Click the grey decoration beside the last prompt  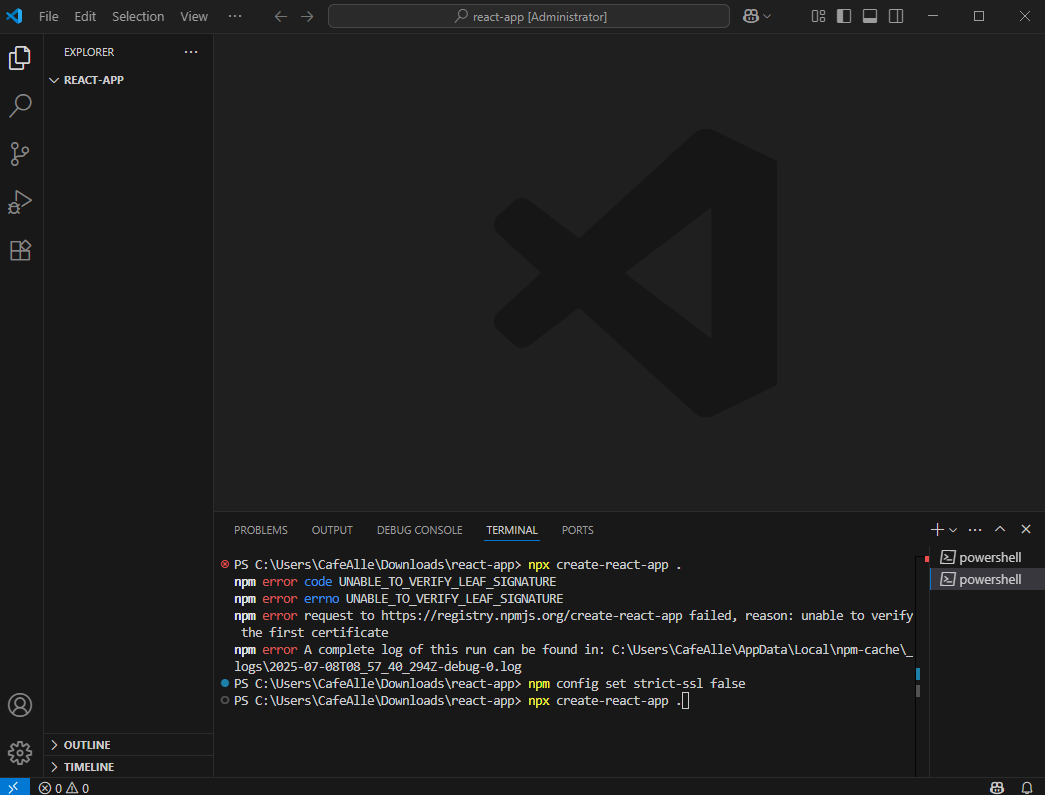pos(225,700)
